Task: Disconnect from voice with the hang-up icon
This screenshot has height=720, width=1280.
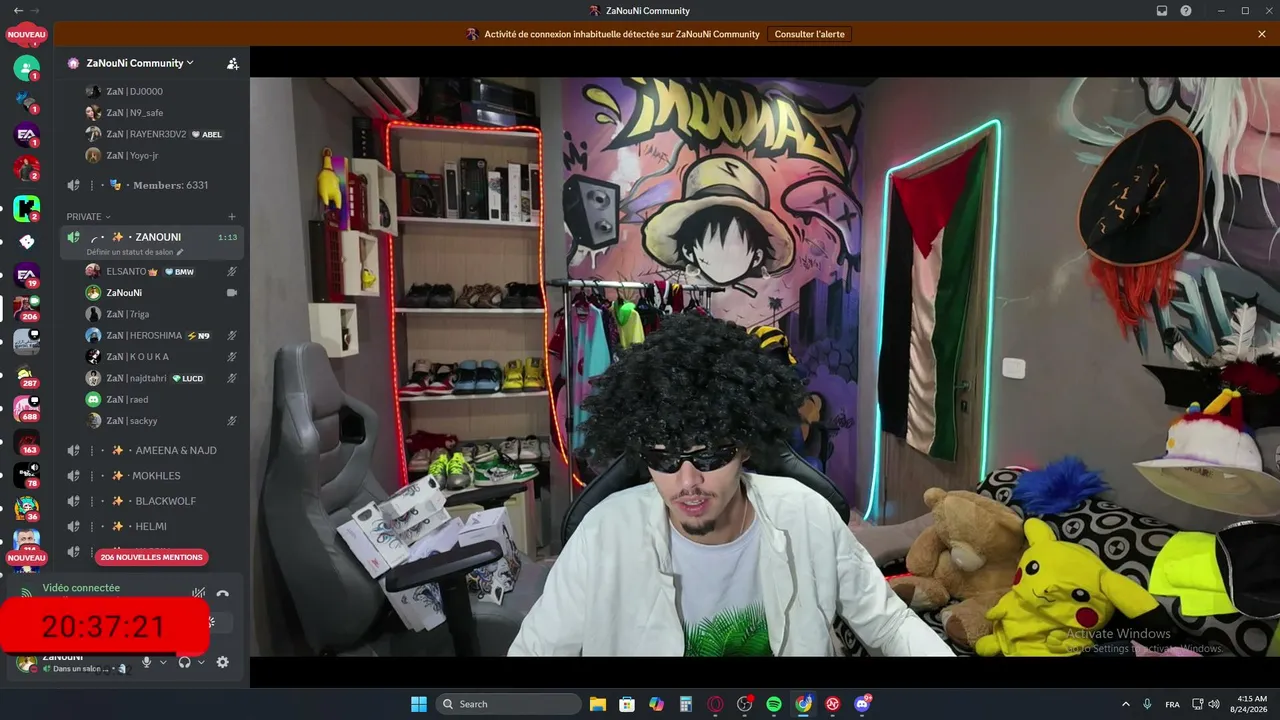Action: point(222,594)
